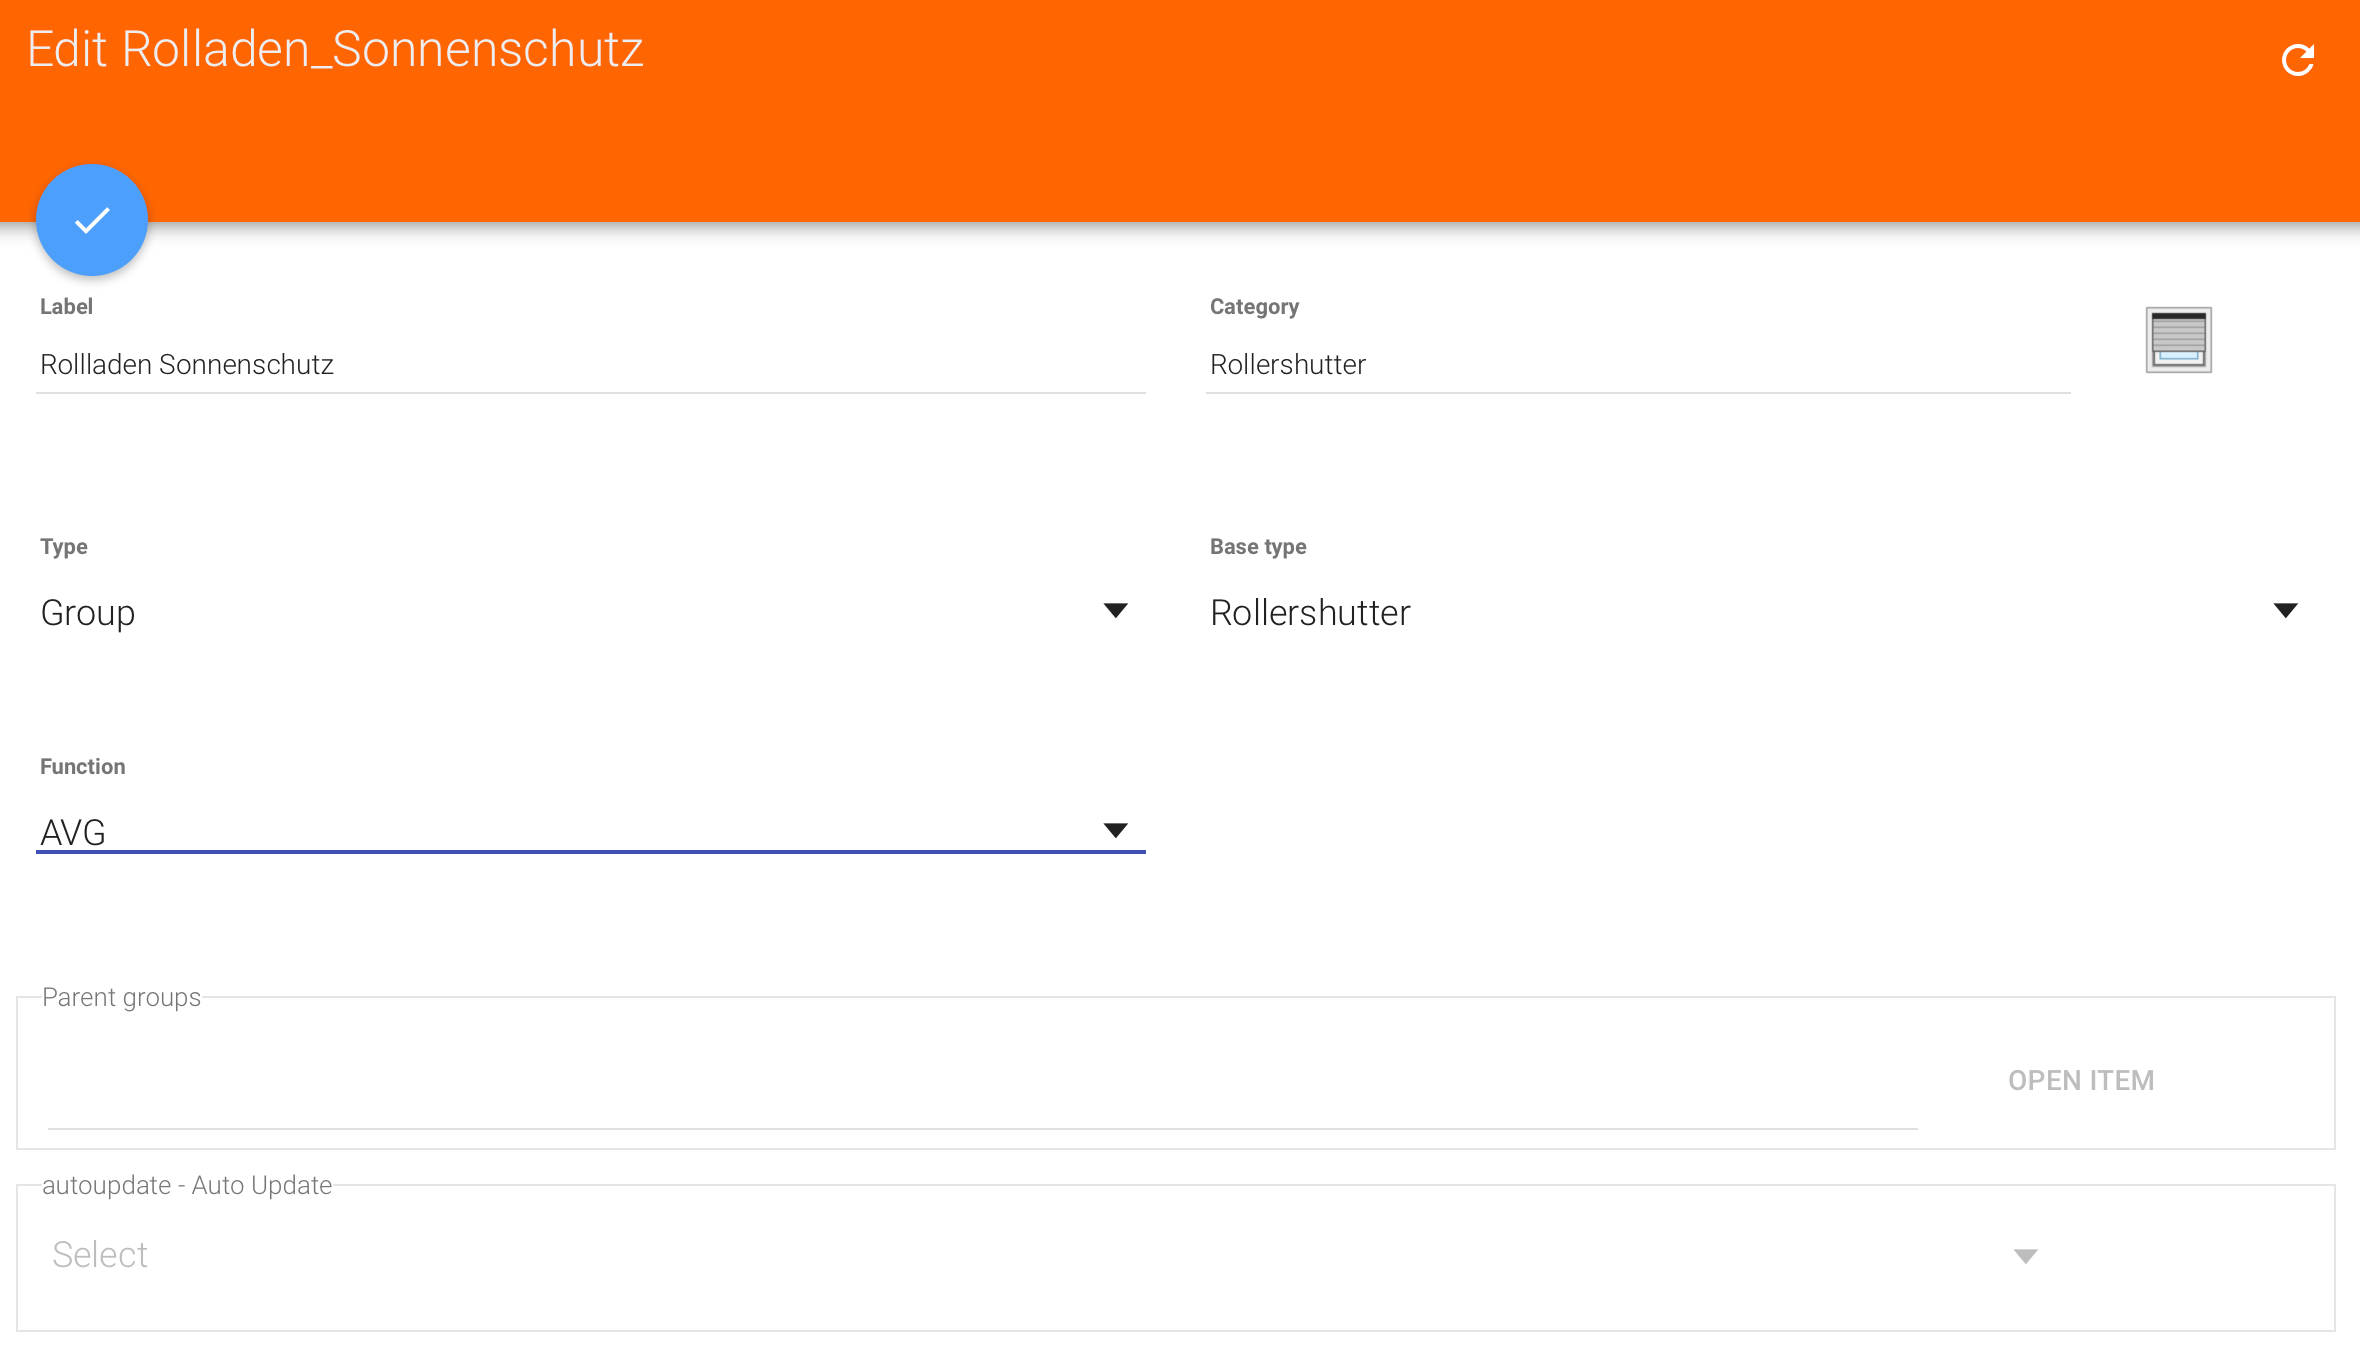Click the rollershutter category icon preview

(2178, 340)
